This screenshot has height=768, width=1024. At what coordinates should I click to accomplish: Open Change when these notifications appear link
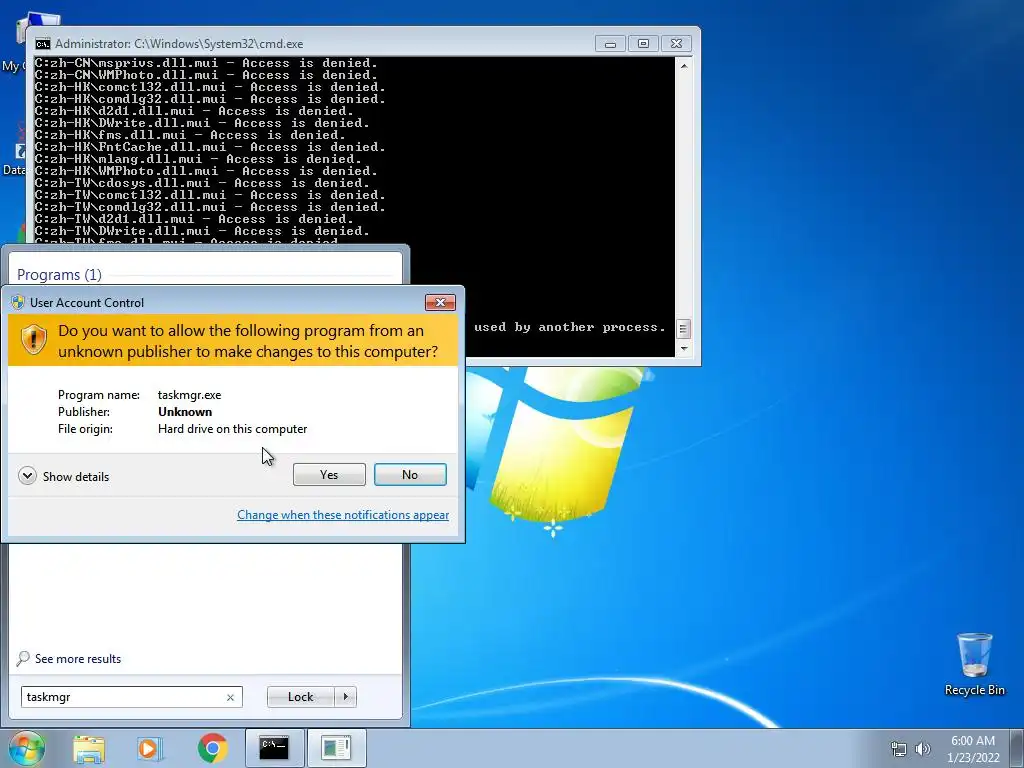(x=343, y=515)
